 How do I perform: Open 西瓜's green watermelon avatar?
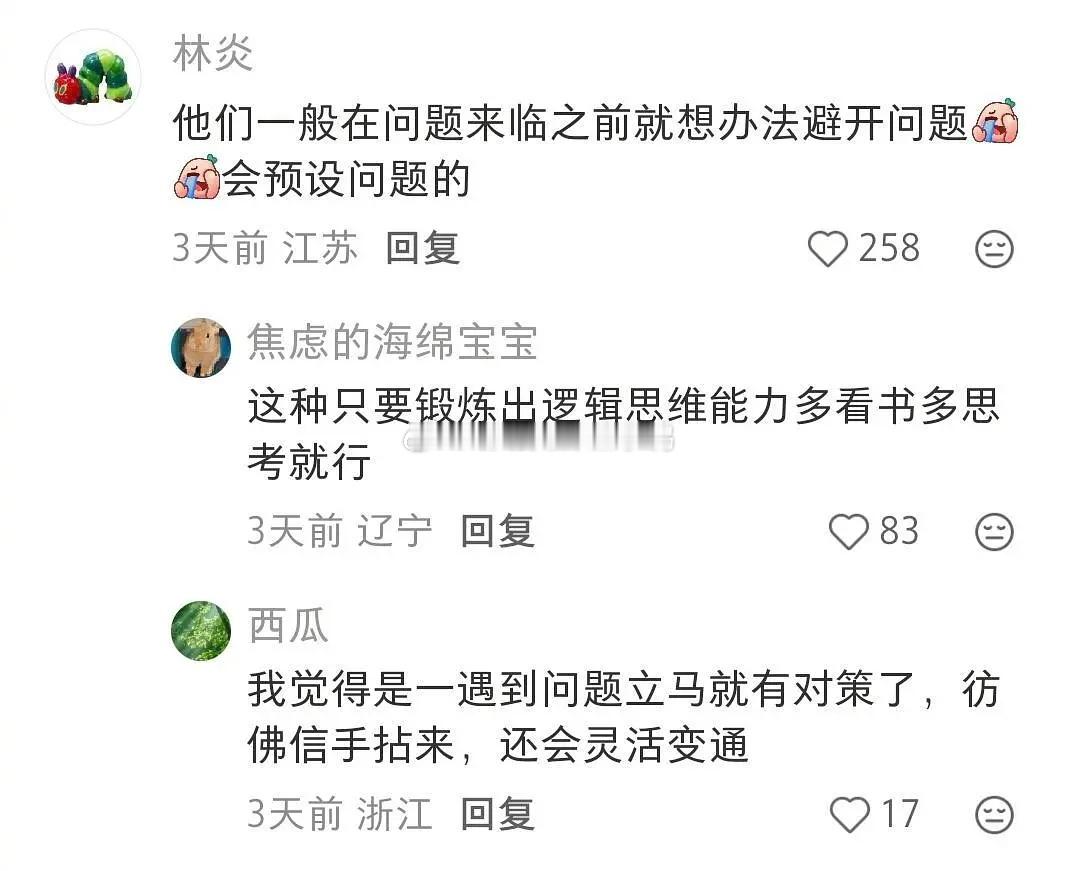click(201, 631)
